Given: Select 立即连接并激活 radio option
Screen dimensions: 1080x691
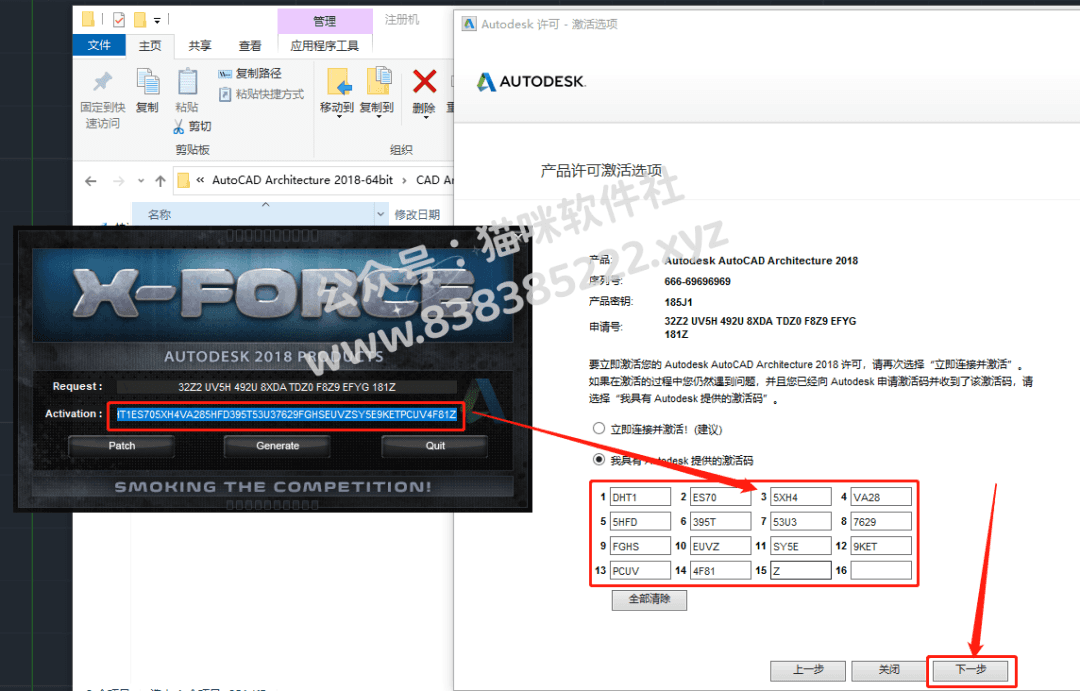Looking at the screenshot, I should 599,429.
